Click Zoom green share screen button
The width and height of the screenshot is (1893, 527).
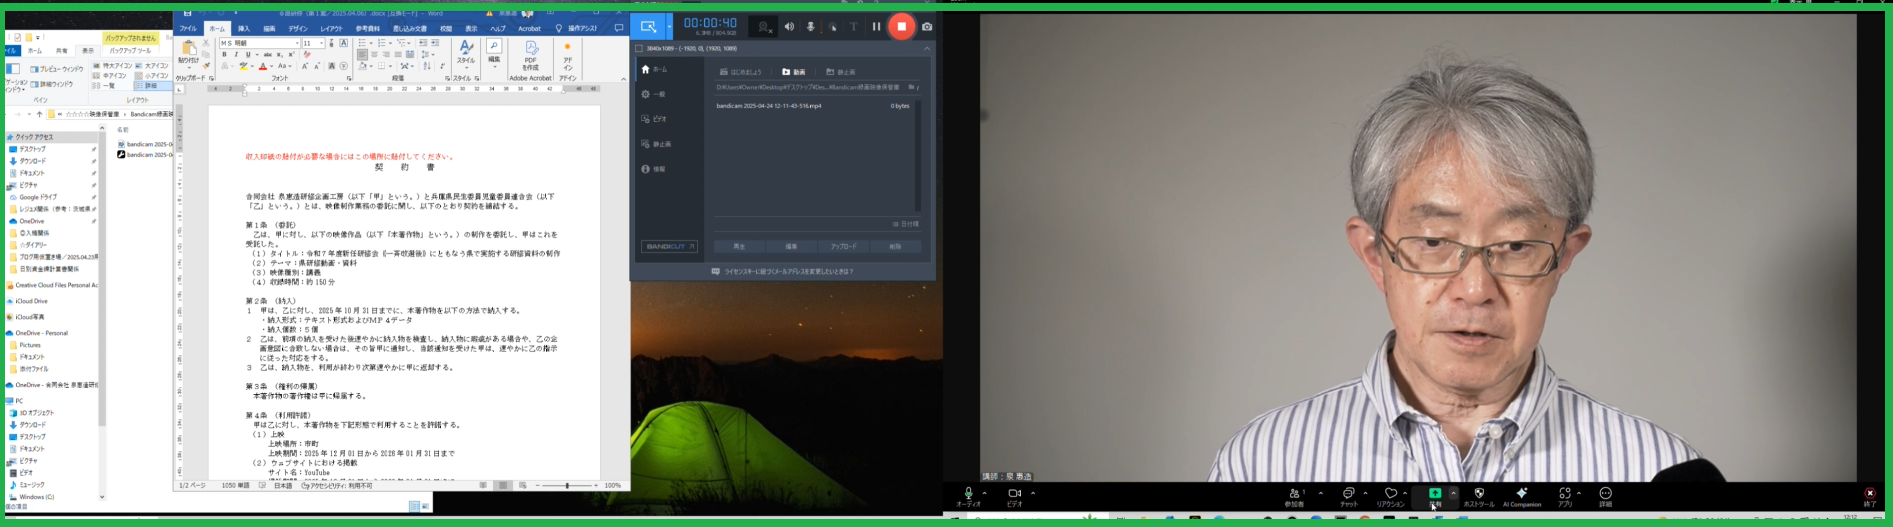[x=1434, y=493]
